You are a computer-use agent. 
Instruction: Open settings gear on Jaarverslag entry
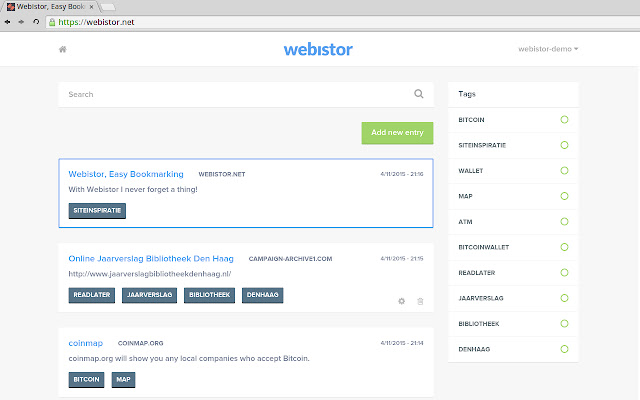(402, 301)
